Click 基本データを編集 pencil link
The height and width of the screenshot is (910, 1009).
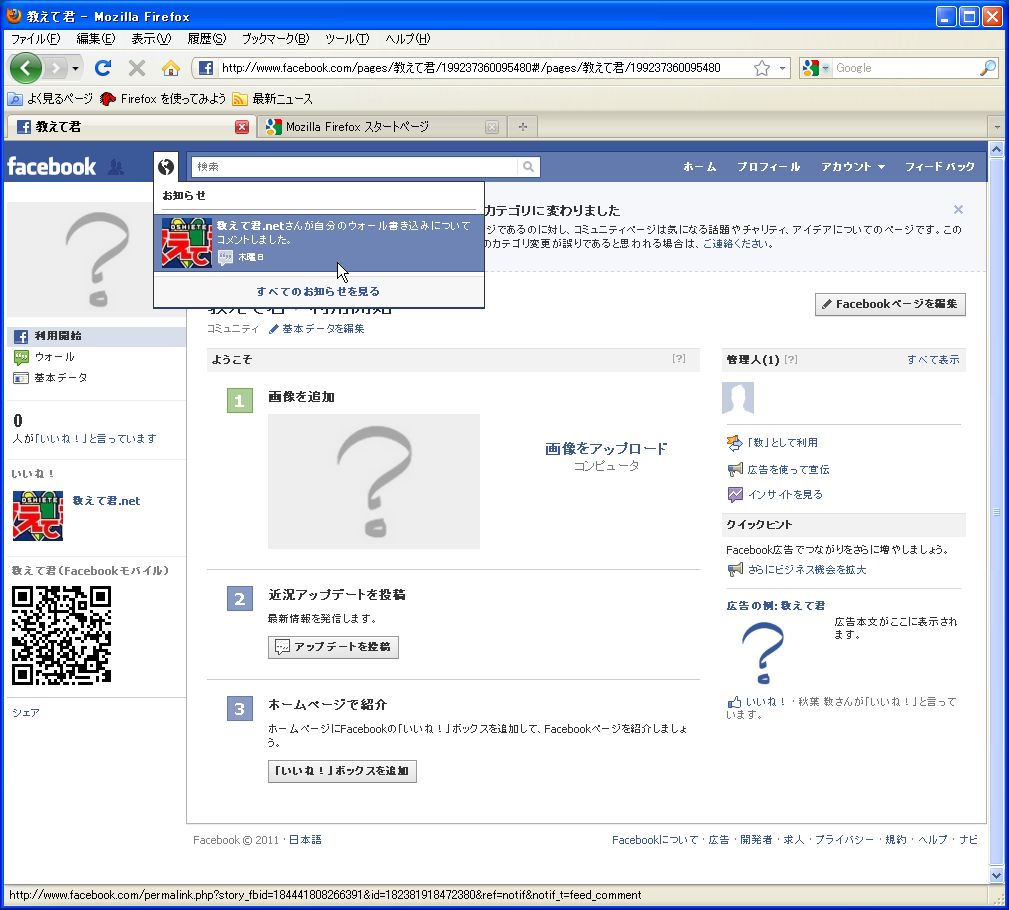click(x=317, y=329)
